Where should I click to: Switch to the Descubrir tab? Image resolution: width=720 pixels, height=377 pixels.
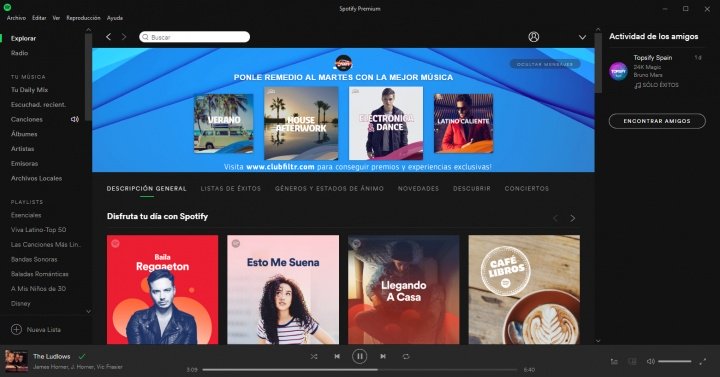point(472,188)
